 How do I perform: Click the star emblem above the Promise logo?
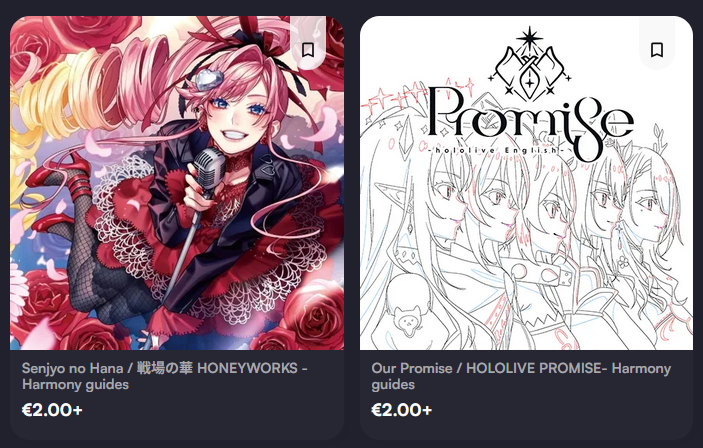coord(529,38)
